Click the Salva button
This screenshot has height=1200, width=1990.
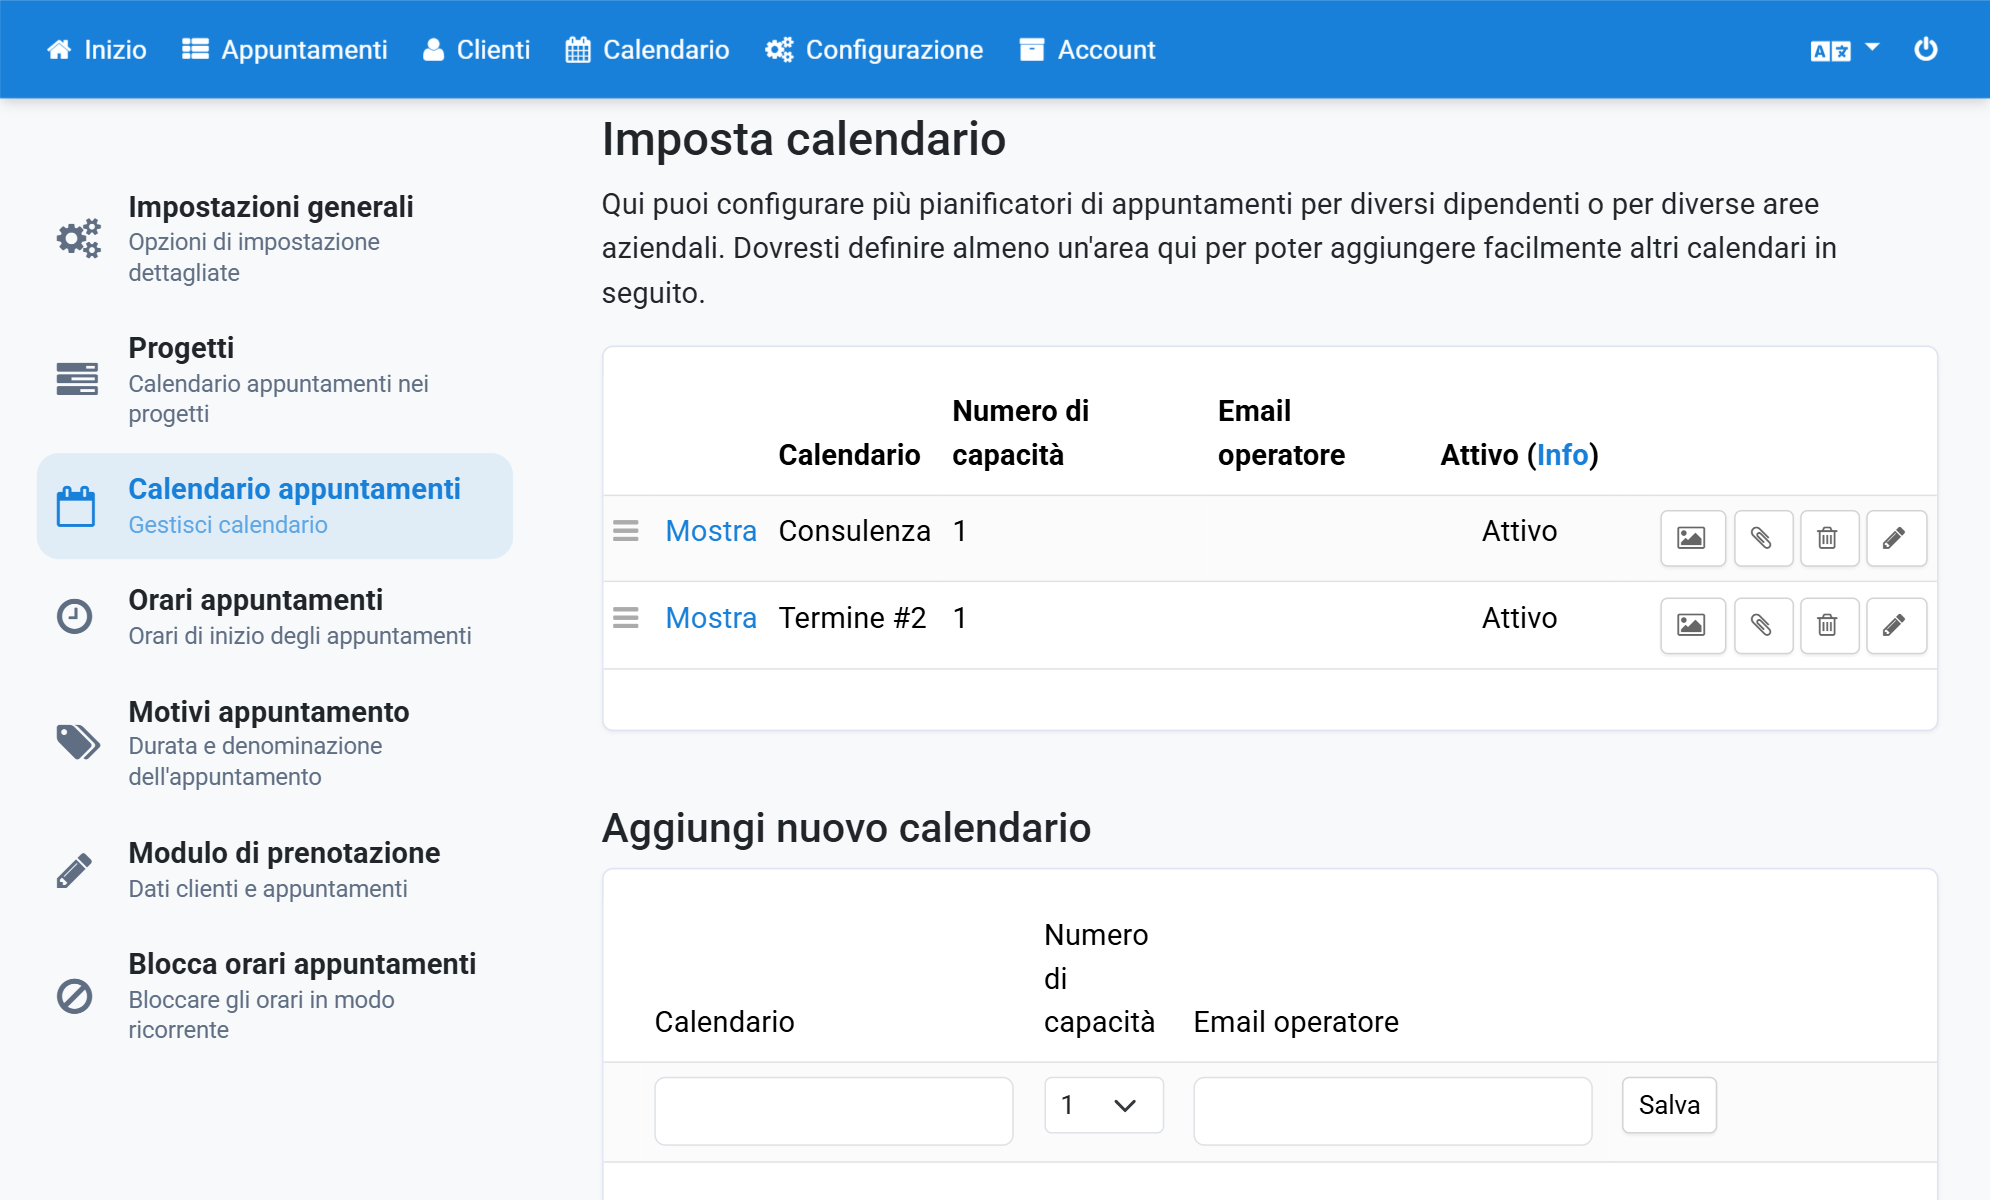click(1669, 1105)
